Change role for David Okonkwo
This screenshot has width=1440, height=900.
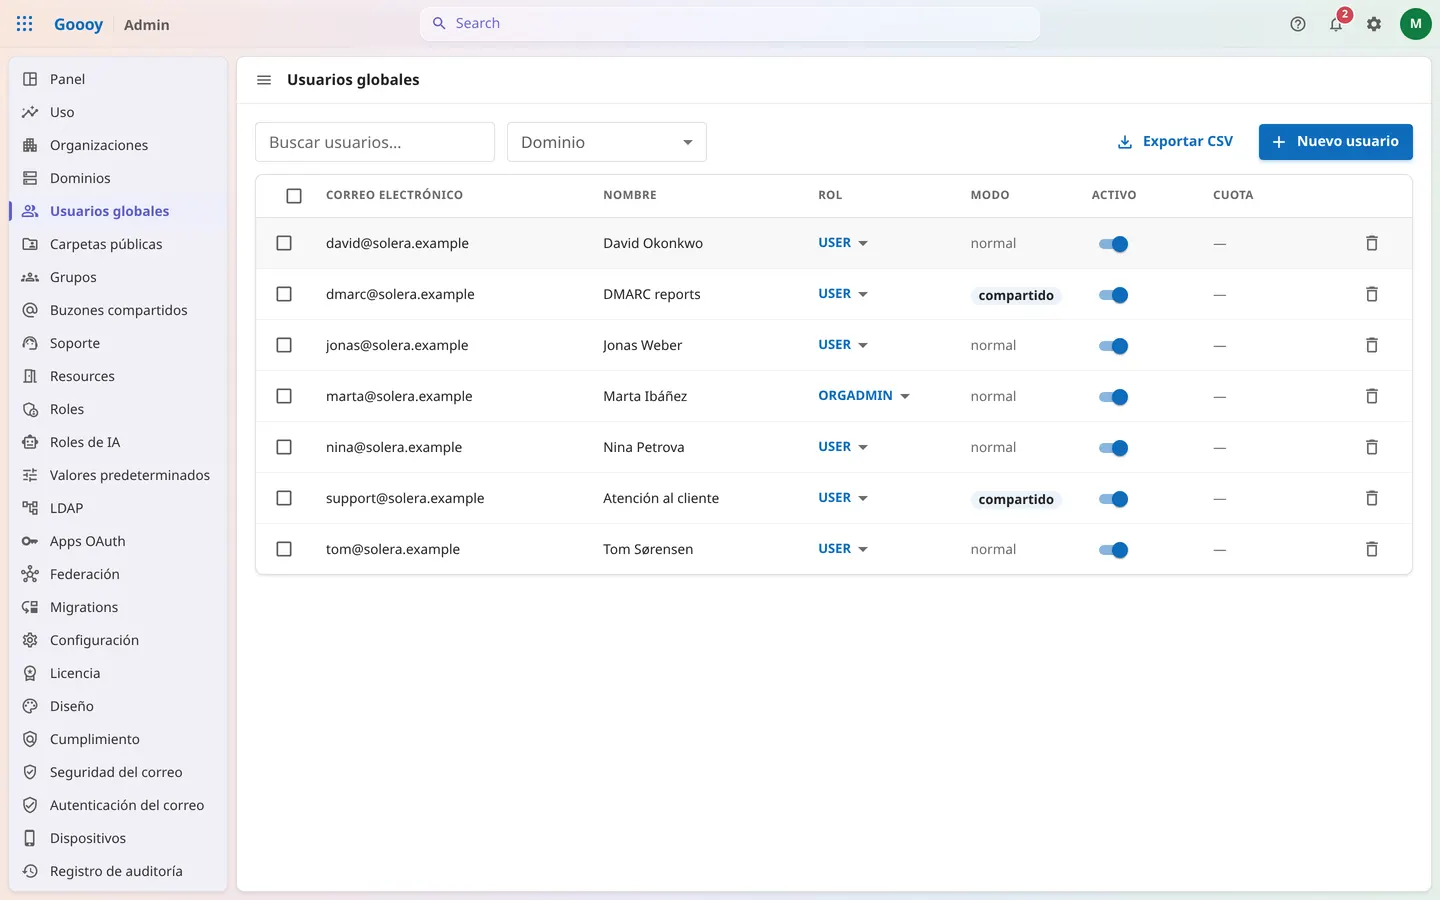point(843,243)
